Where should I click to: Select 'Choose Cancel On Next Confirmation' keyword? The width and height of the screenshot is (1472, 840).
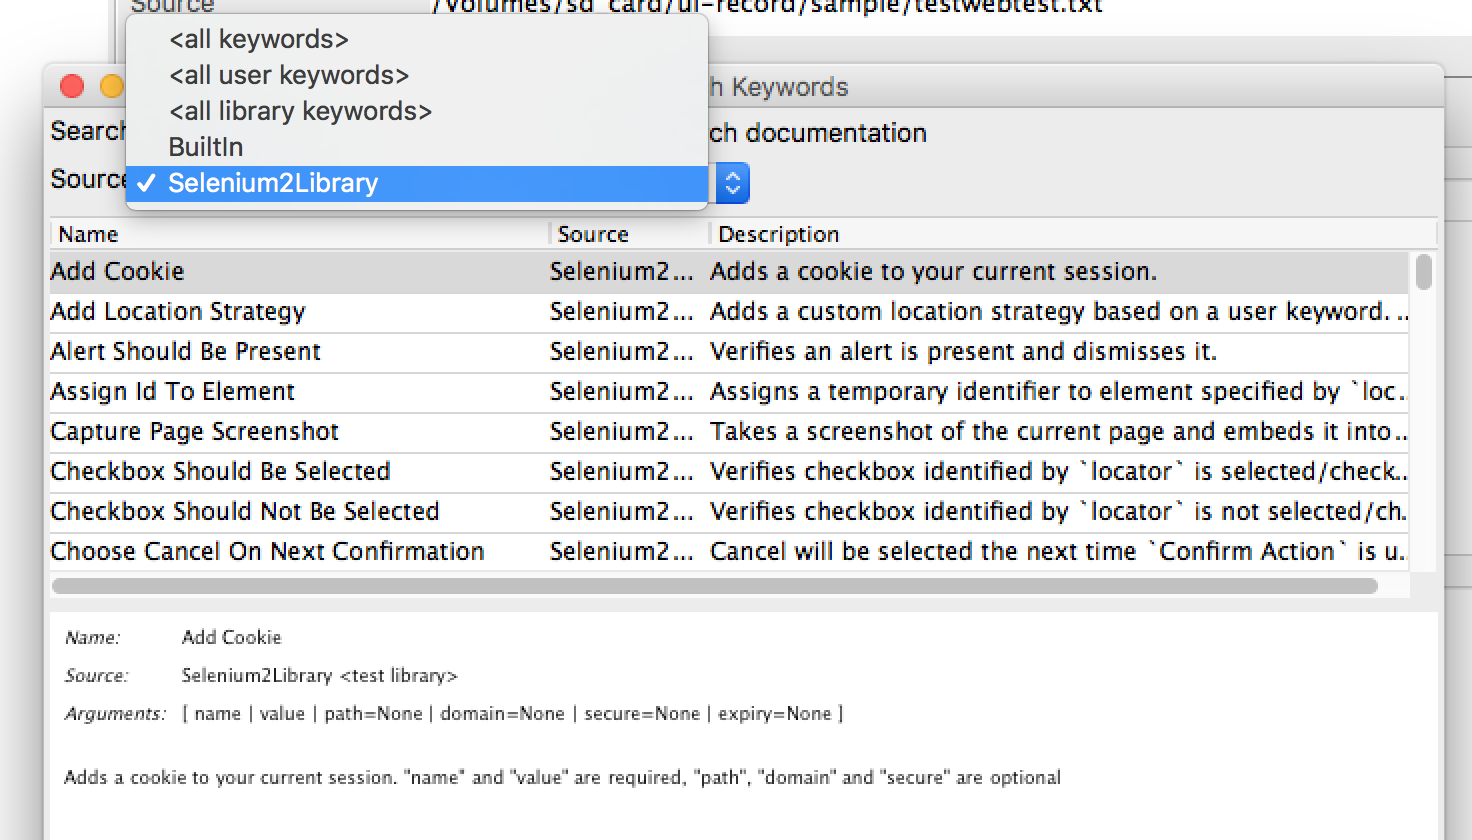point(729,552)
